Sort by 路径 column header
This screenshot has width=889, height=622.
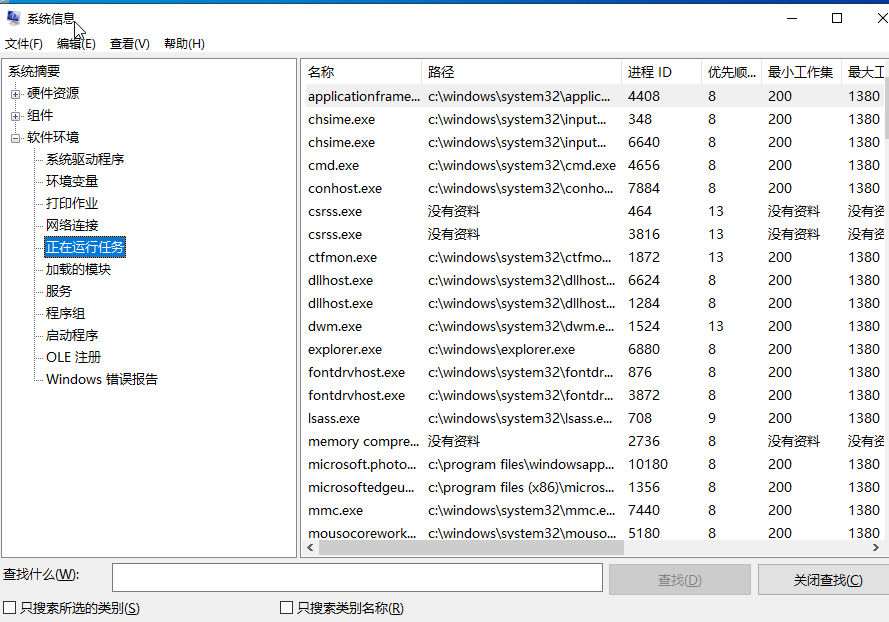click(x=522, y=72)
